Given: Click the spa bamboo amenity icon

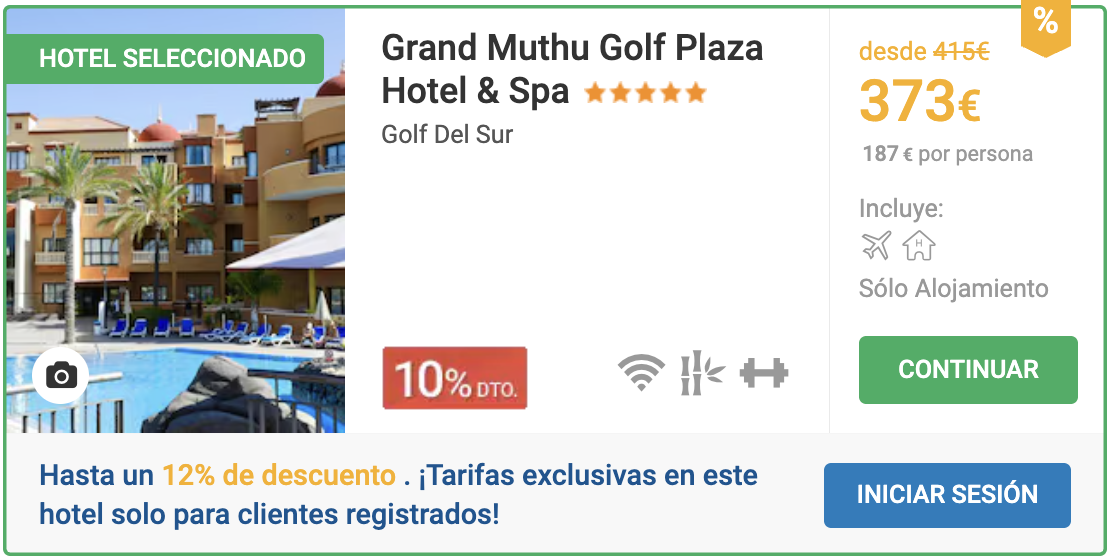Looking at the screenshot, I should pos(702,372).
